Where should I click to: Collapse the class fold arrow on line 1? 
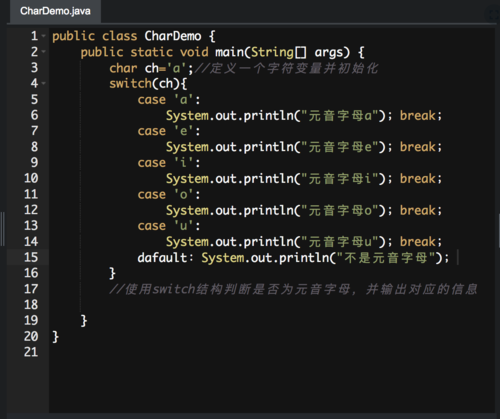pyautogui.click(x=44, y=36)
